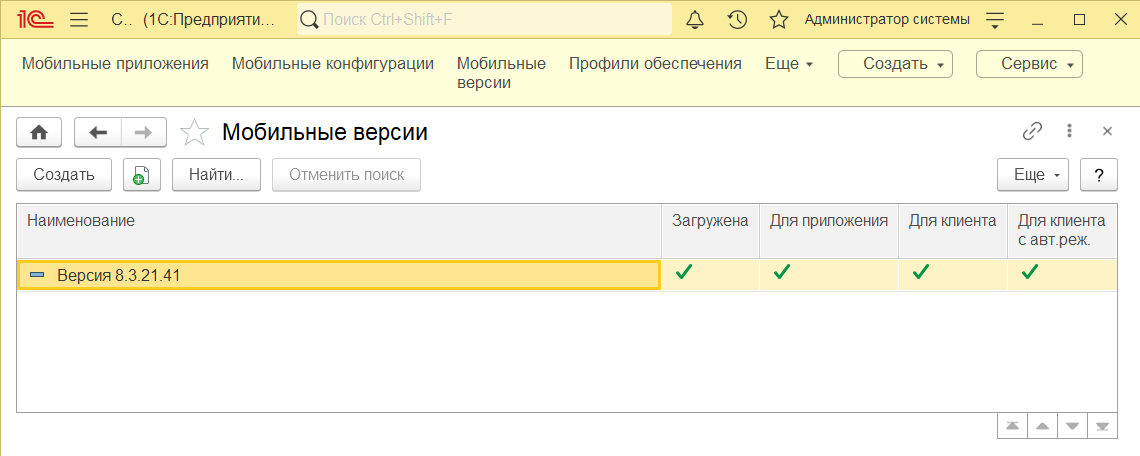Toggle Для клиента checkmark in row
This screenshot has height=456, width=1140.
coord(920,273)
